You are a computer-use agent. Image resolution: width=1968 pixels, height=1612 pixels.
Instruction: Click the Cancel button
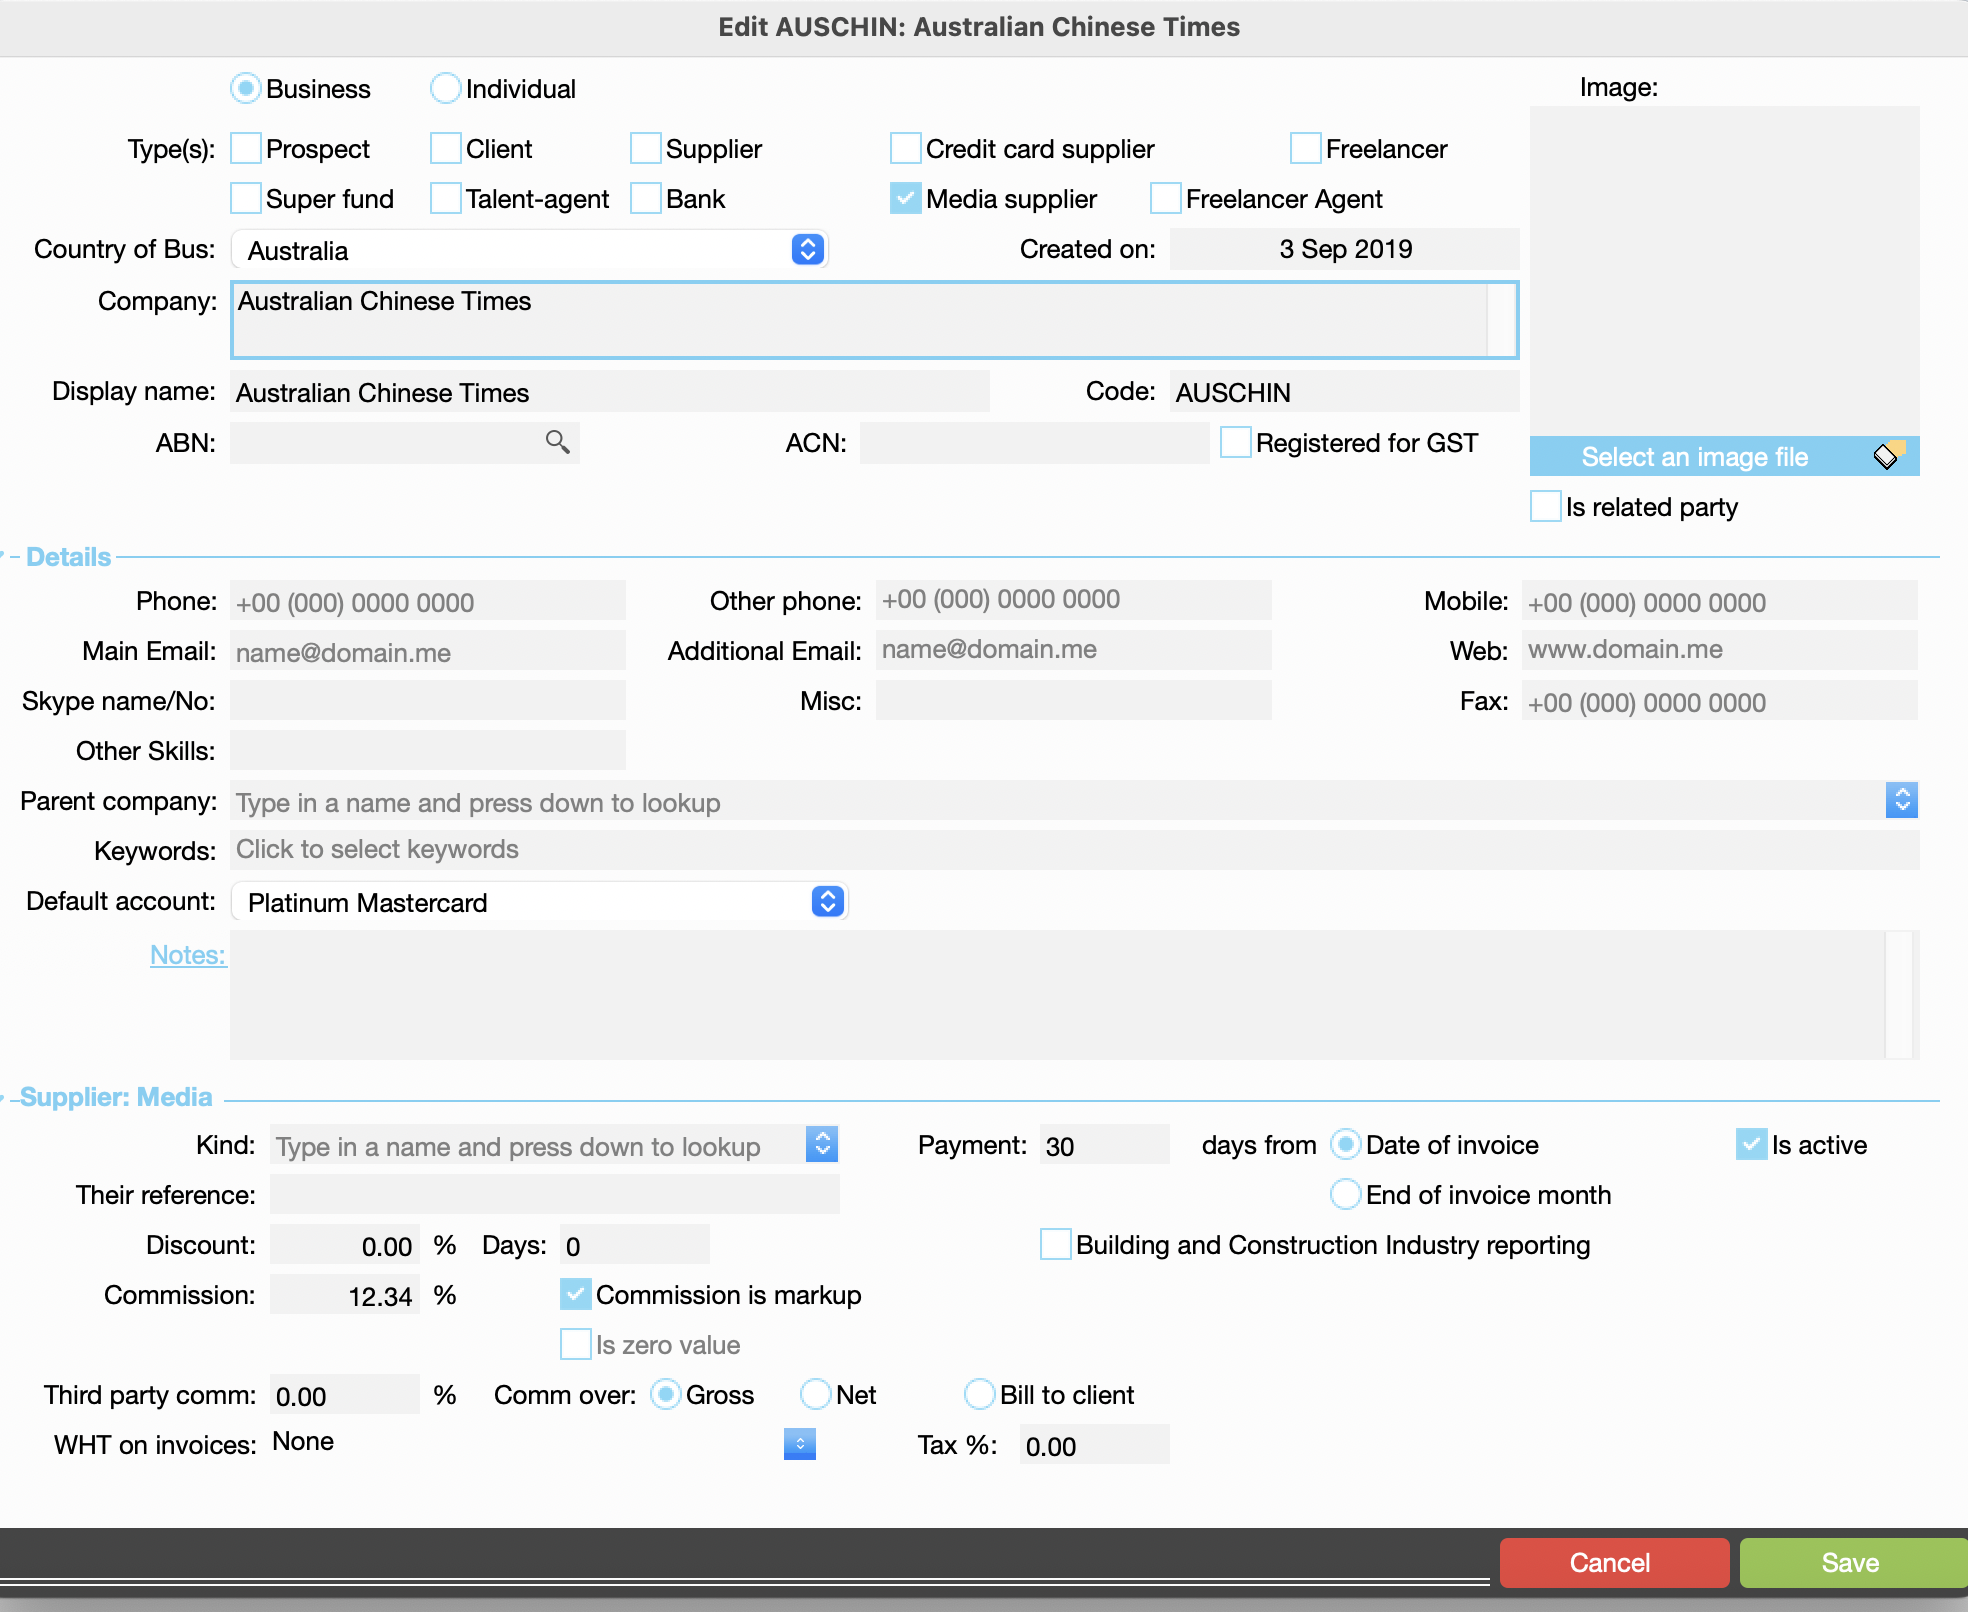pyautogui.click(x=1614, y=1563)
